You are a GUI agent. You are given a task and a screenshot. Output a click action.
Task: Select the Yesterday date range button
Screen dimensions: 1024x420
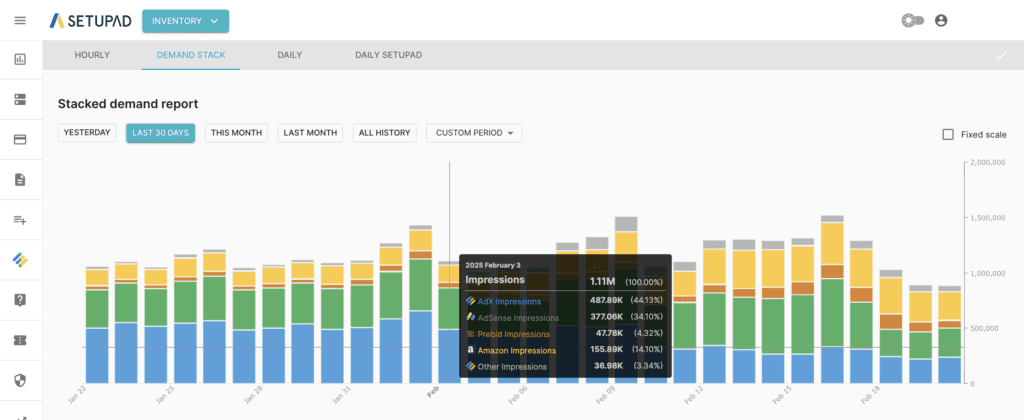[x=87, y=133]
